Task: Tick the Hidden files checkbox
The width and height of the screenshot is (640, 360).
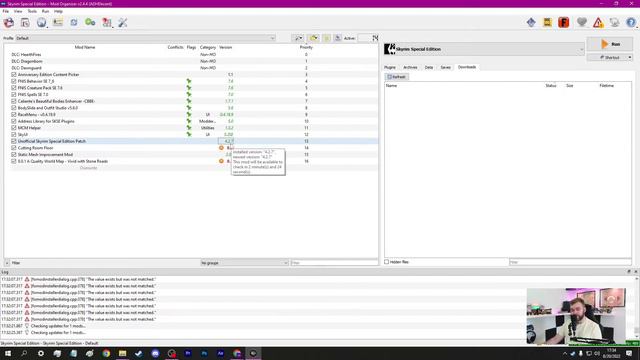Action: point(387,262)
